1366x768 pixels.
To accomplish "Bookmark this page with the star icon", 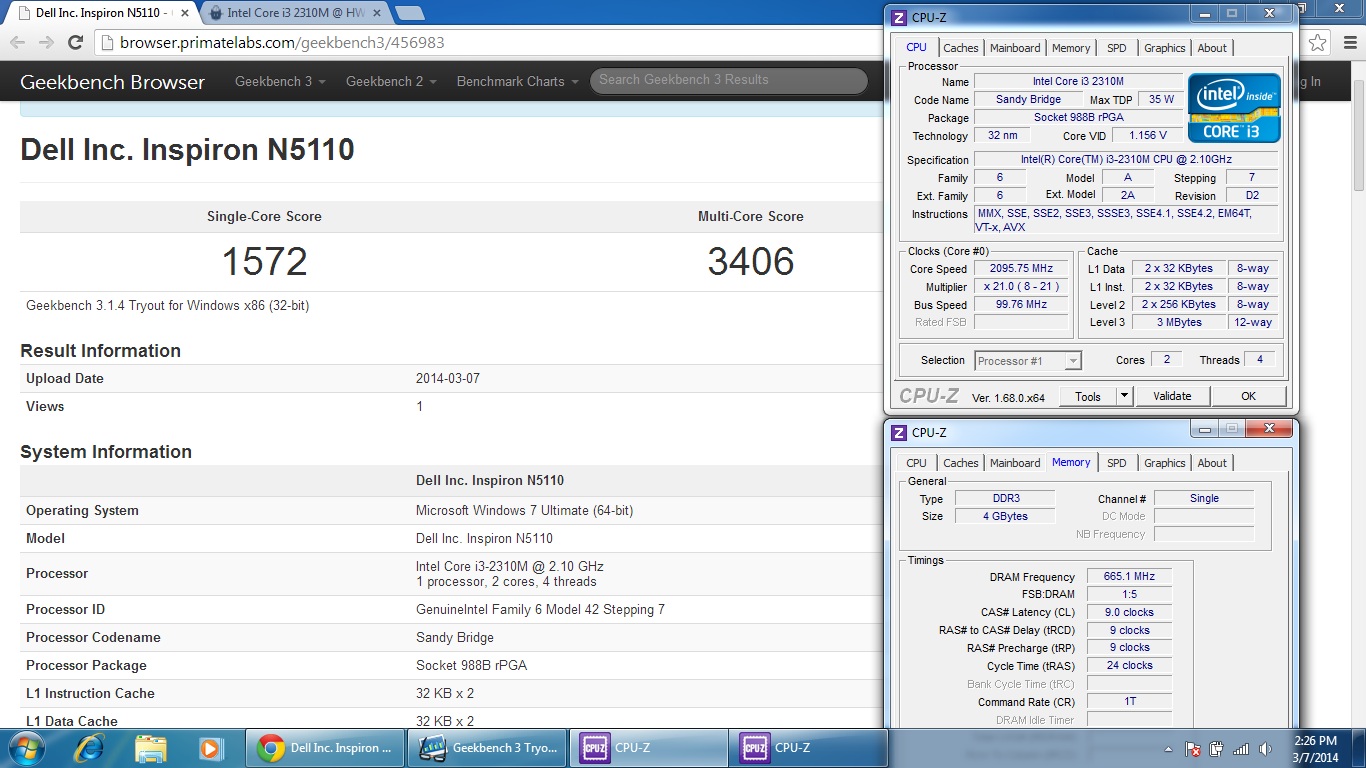I will (1318, 42).
